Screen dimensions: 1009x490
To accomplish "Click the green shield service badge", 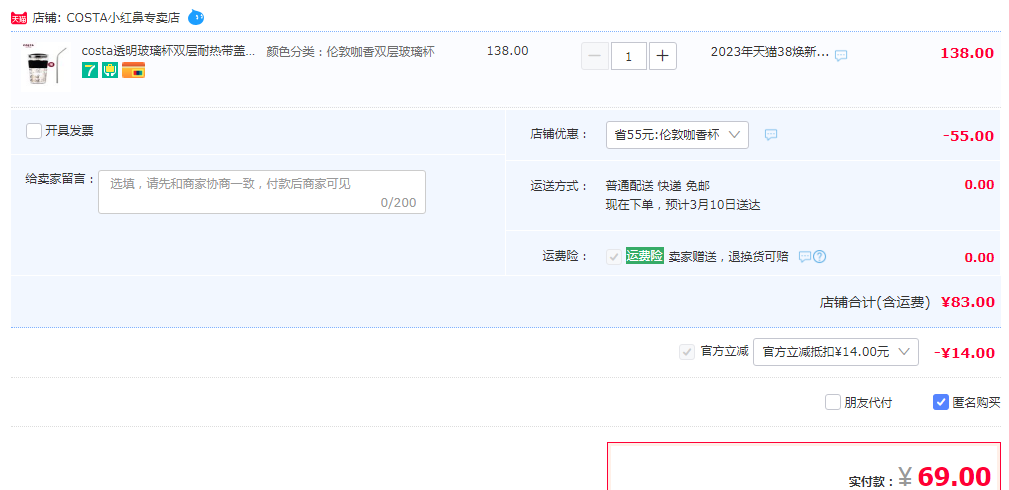I will click(110, 70).
